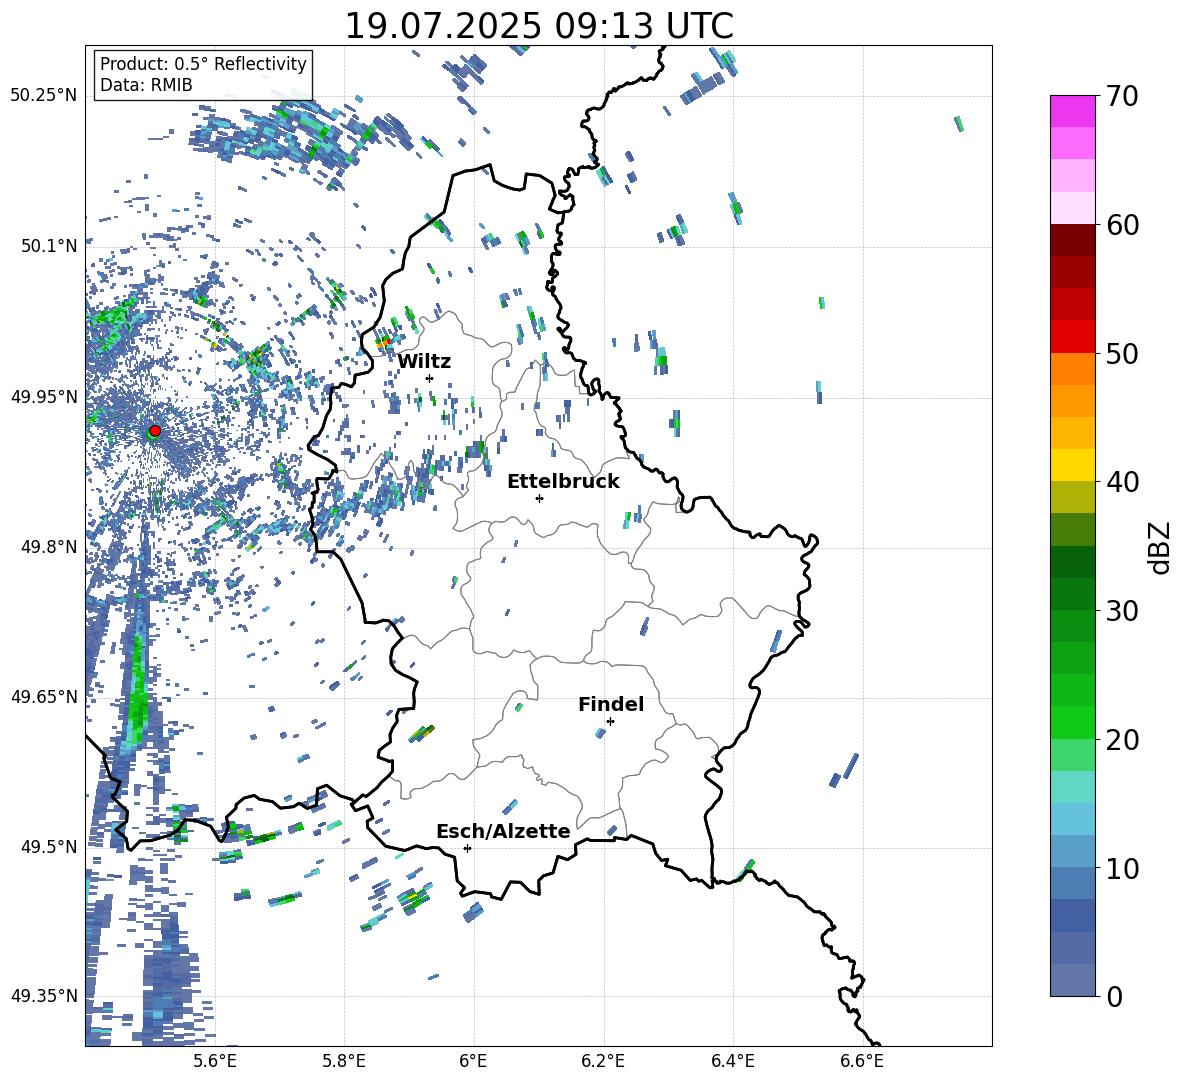Click the Data: RMIB text

pyautogui.click(x=146, y=85)
